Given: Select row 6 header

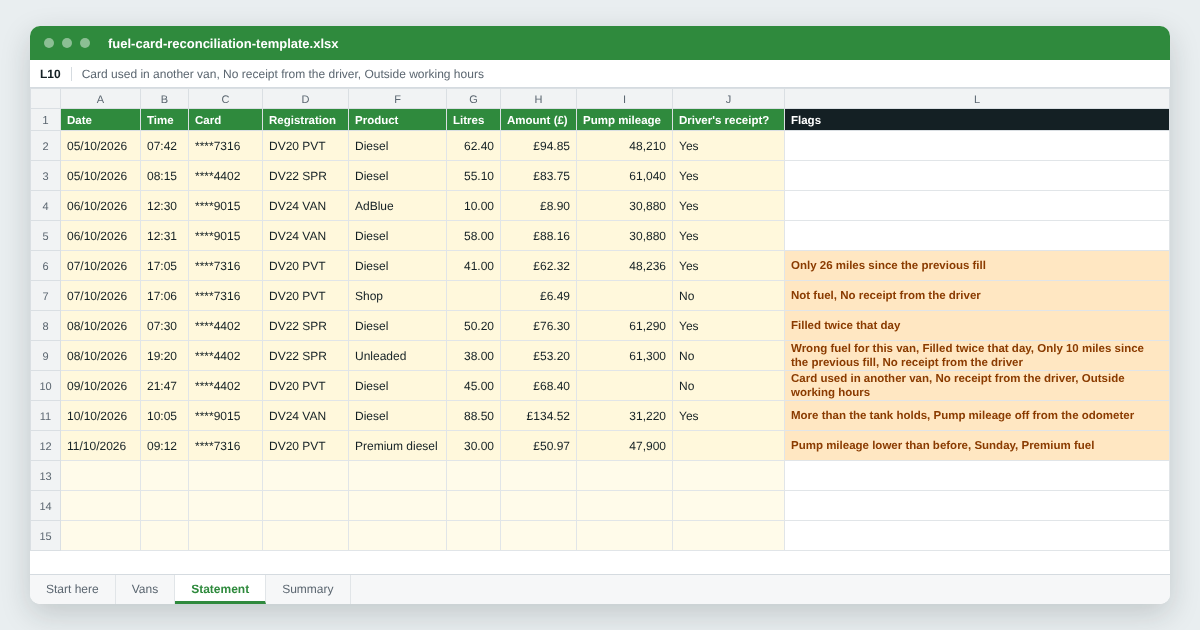Looking at the screenshot, I should [x=45, y=266].
